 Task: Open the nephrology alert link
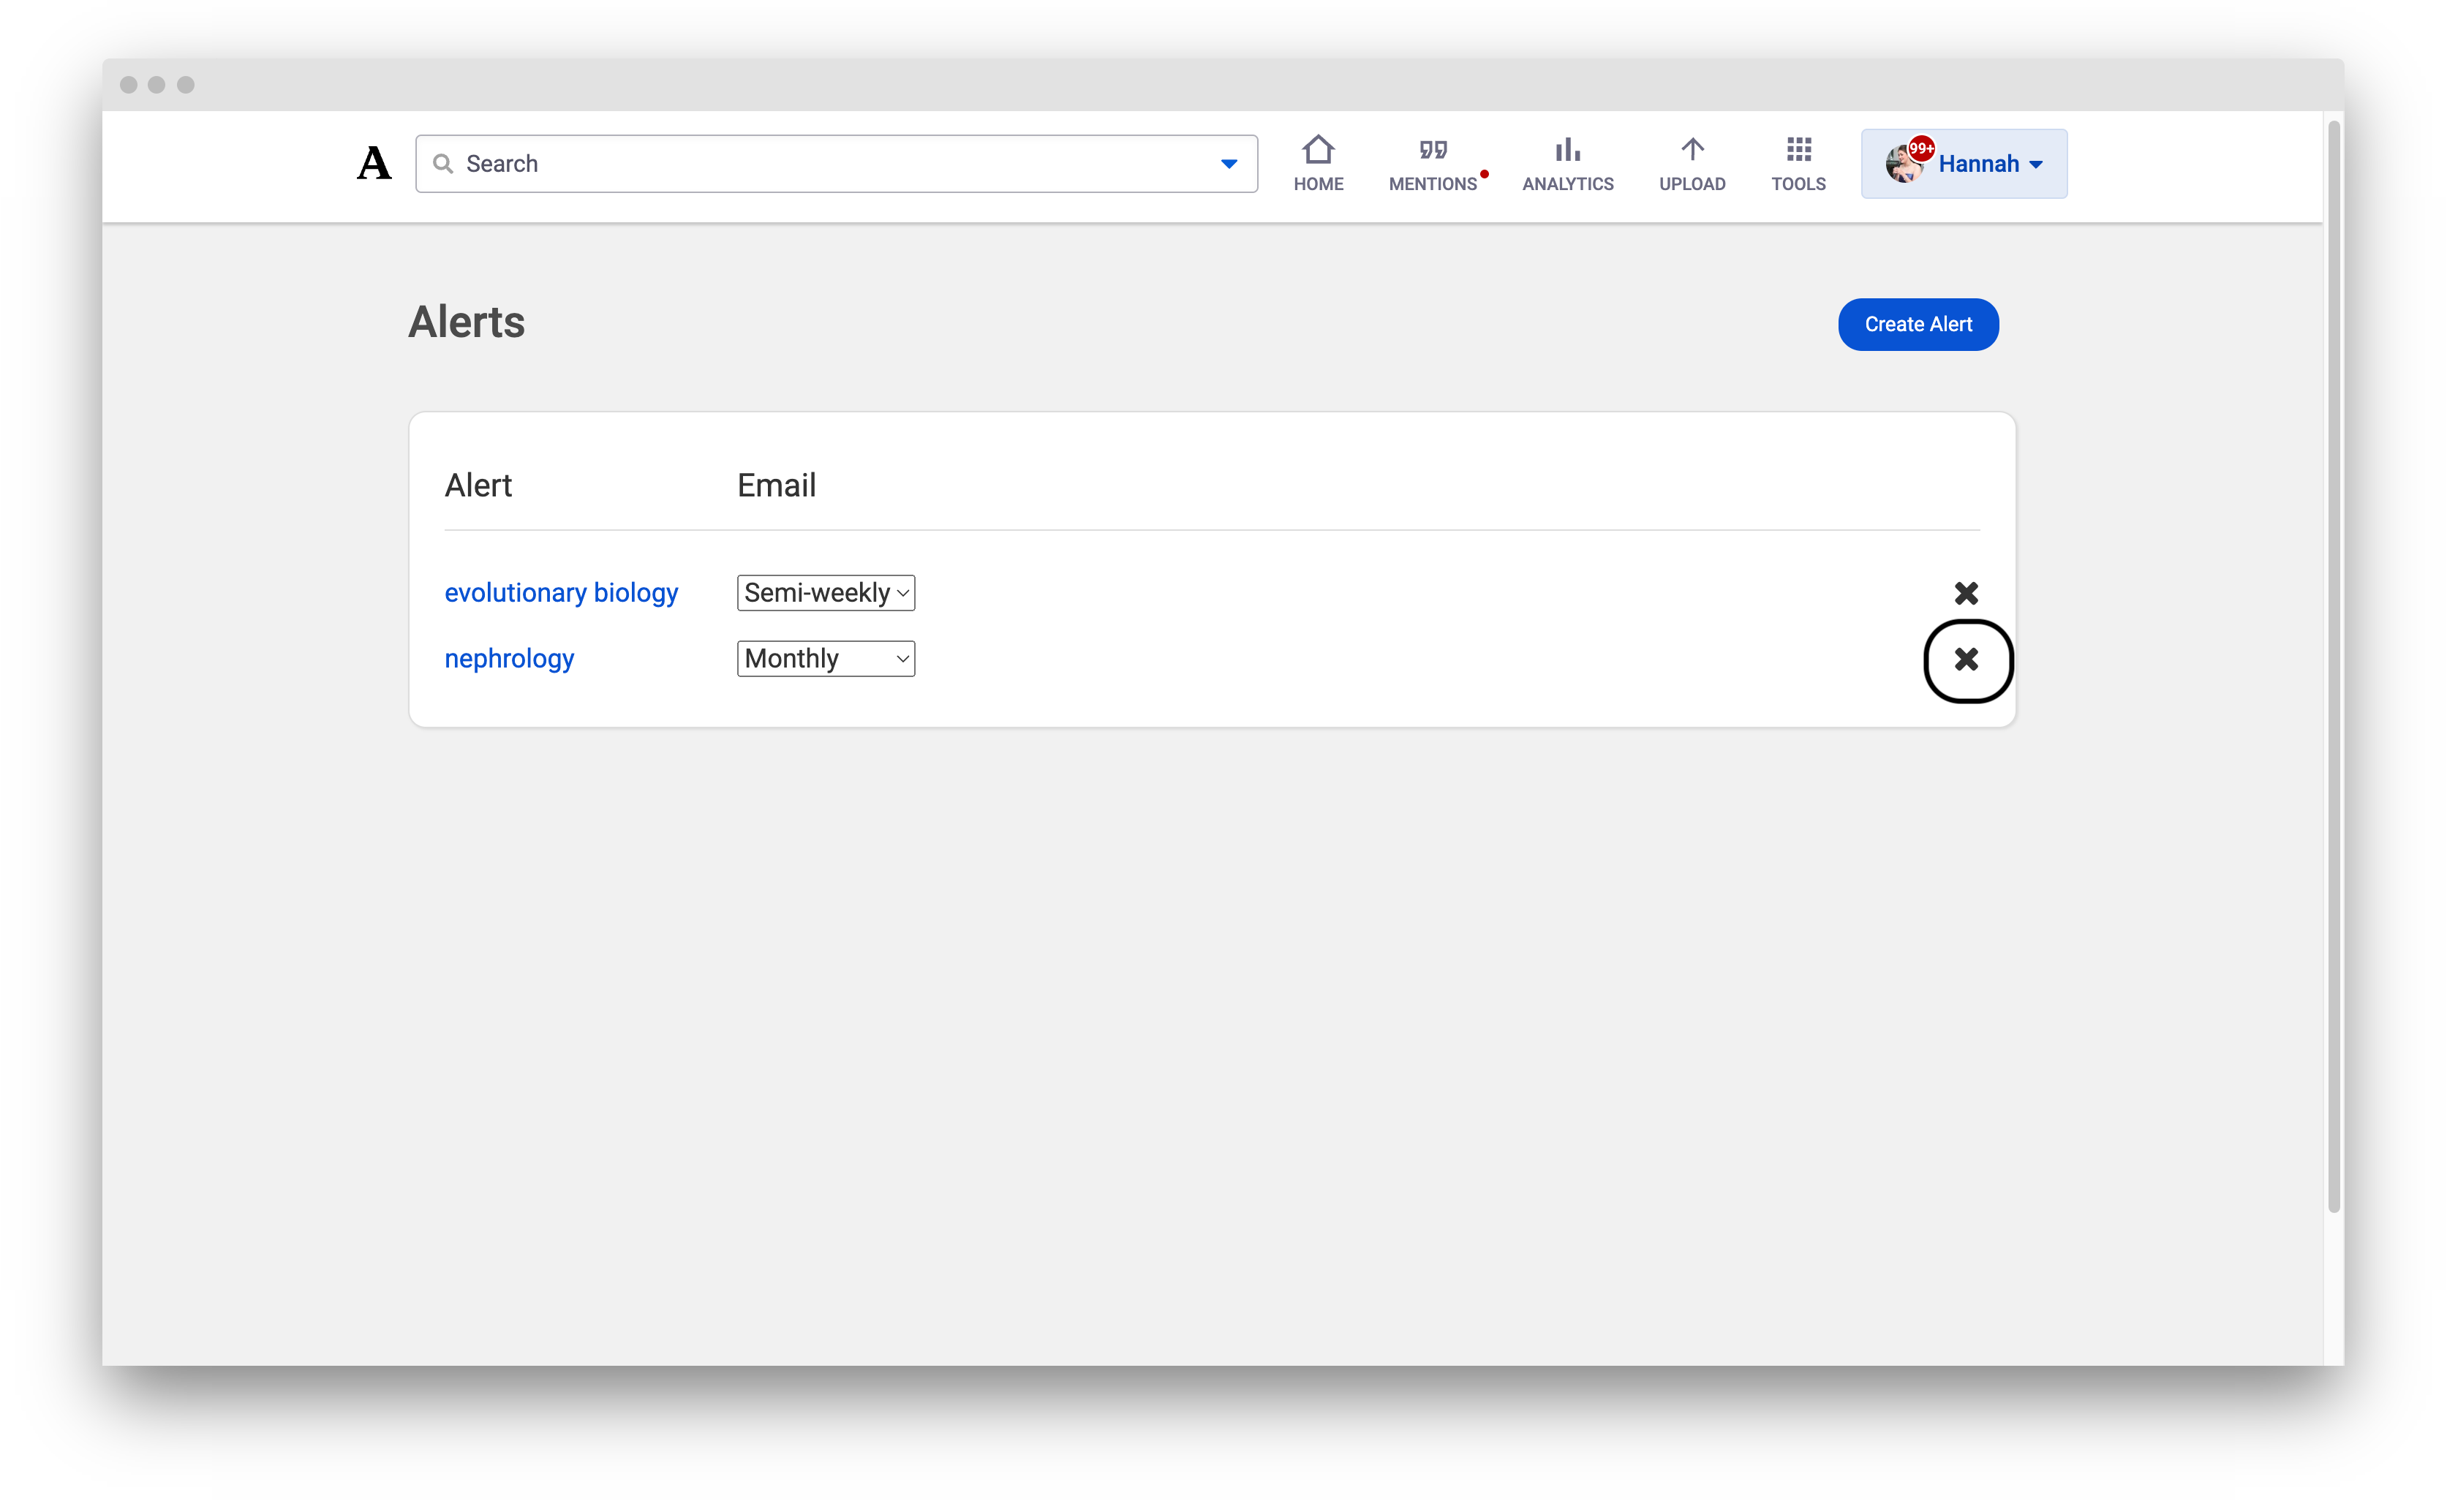coord(509,658)
